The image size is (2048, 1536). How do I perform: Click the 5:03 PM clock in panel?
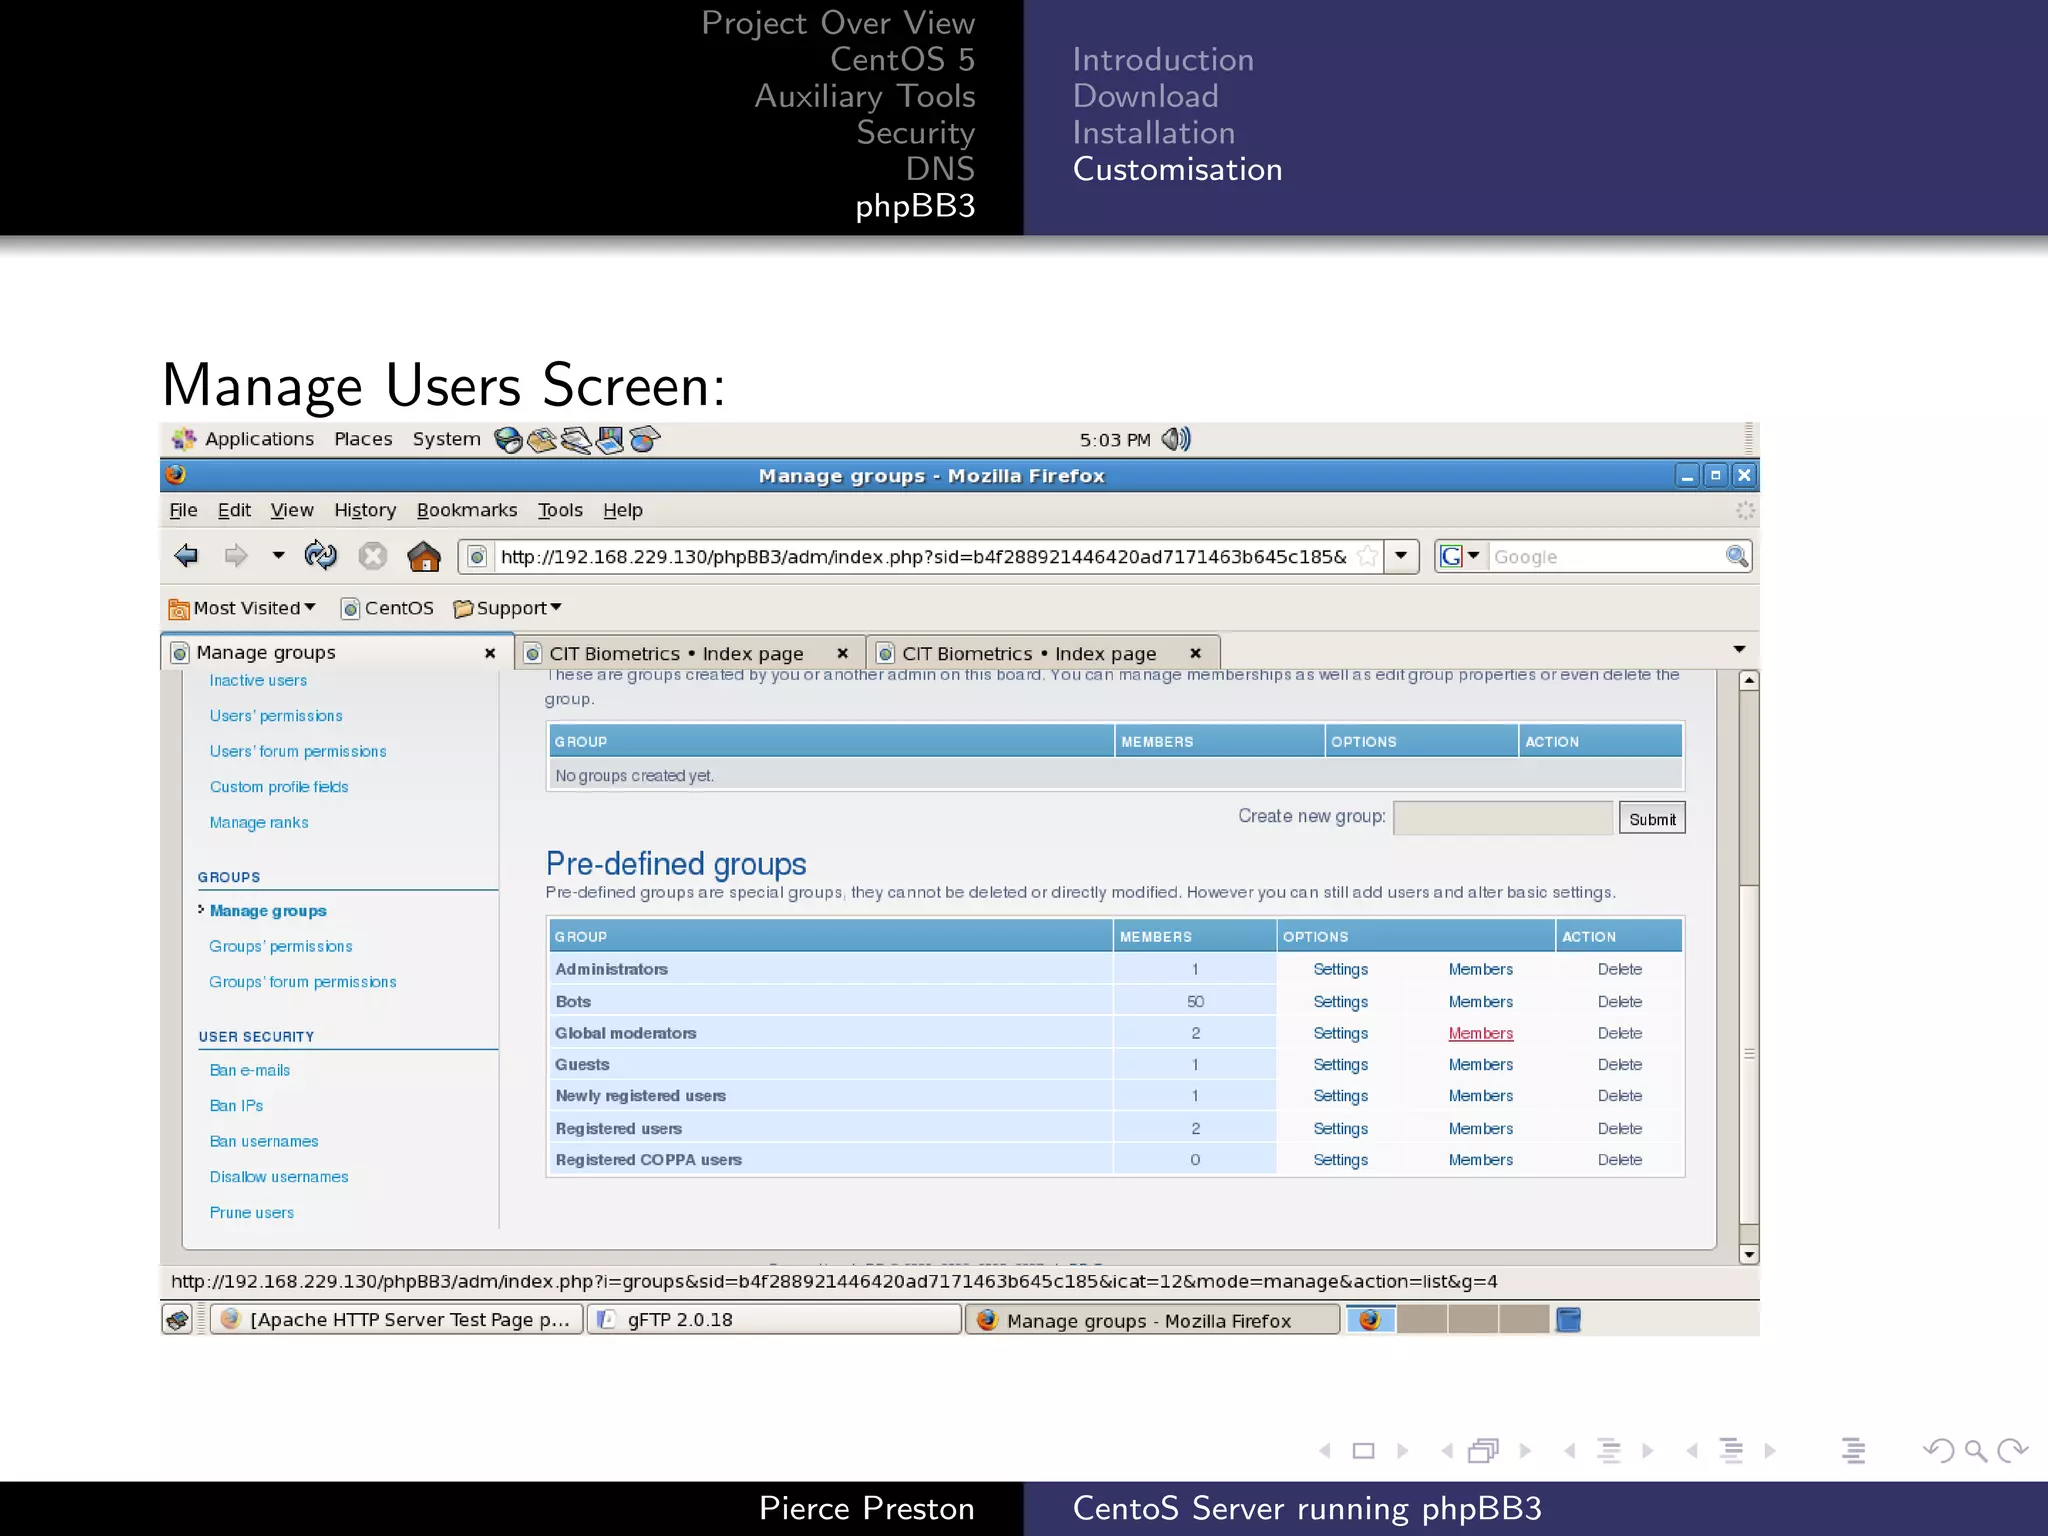[1115, 440]
